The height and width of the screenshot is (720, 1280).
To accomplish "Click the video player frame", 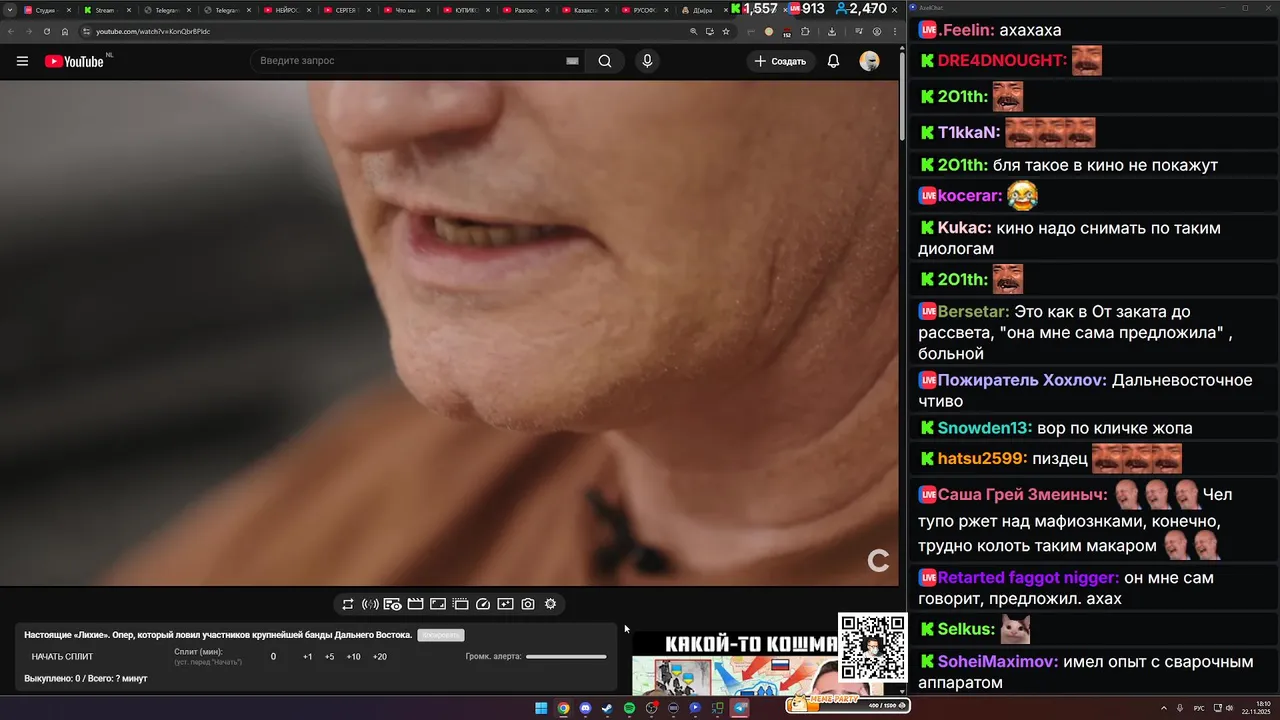I will (x=449, y=333).
